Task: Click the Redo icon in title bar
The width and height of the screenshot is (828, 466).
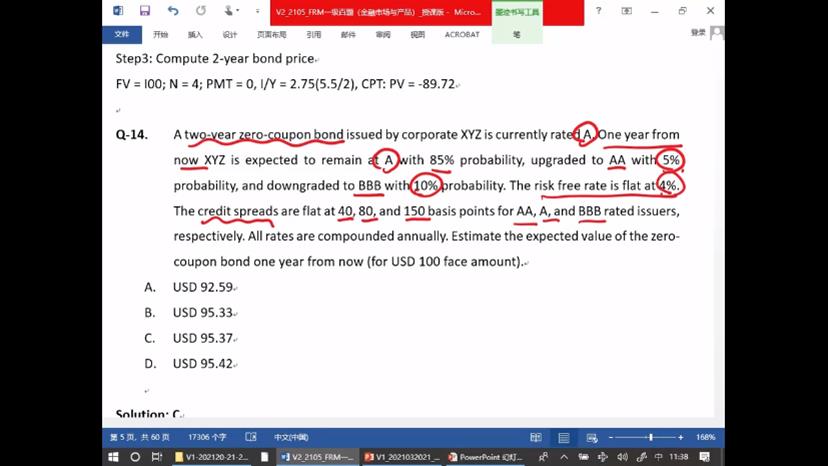Action: [201, 11]
